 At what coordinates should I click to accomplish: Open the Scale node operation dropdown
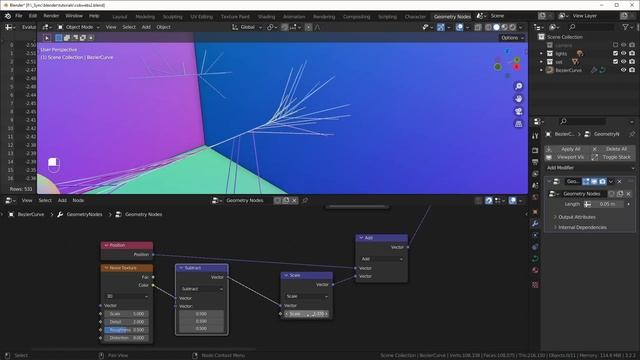click(x=307, y=296)
